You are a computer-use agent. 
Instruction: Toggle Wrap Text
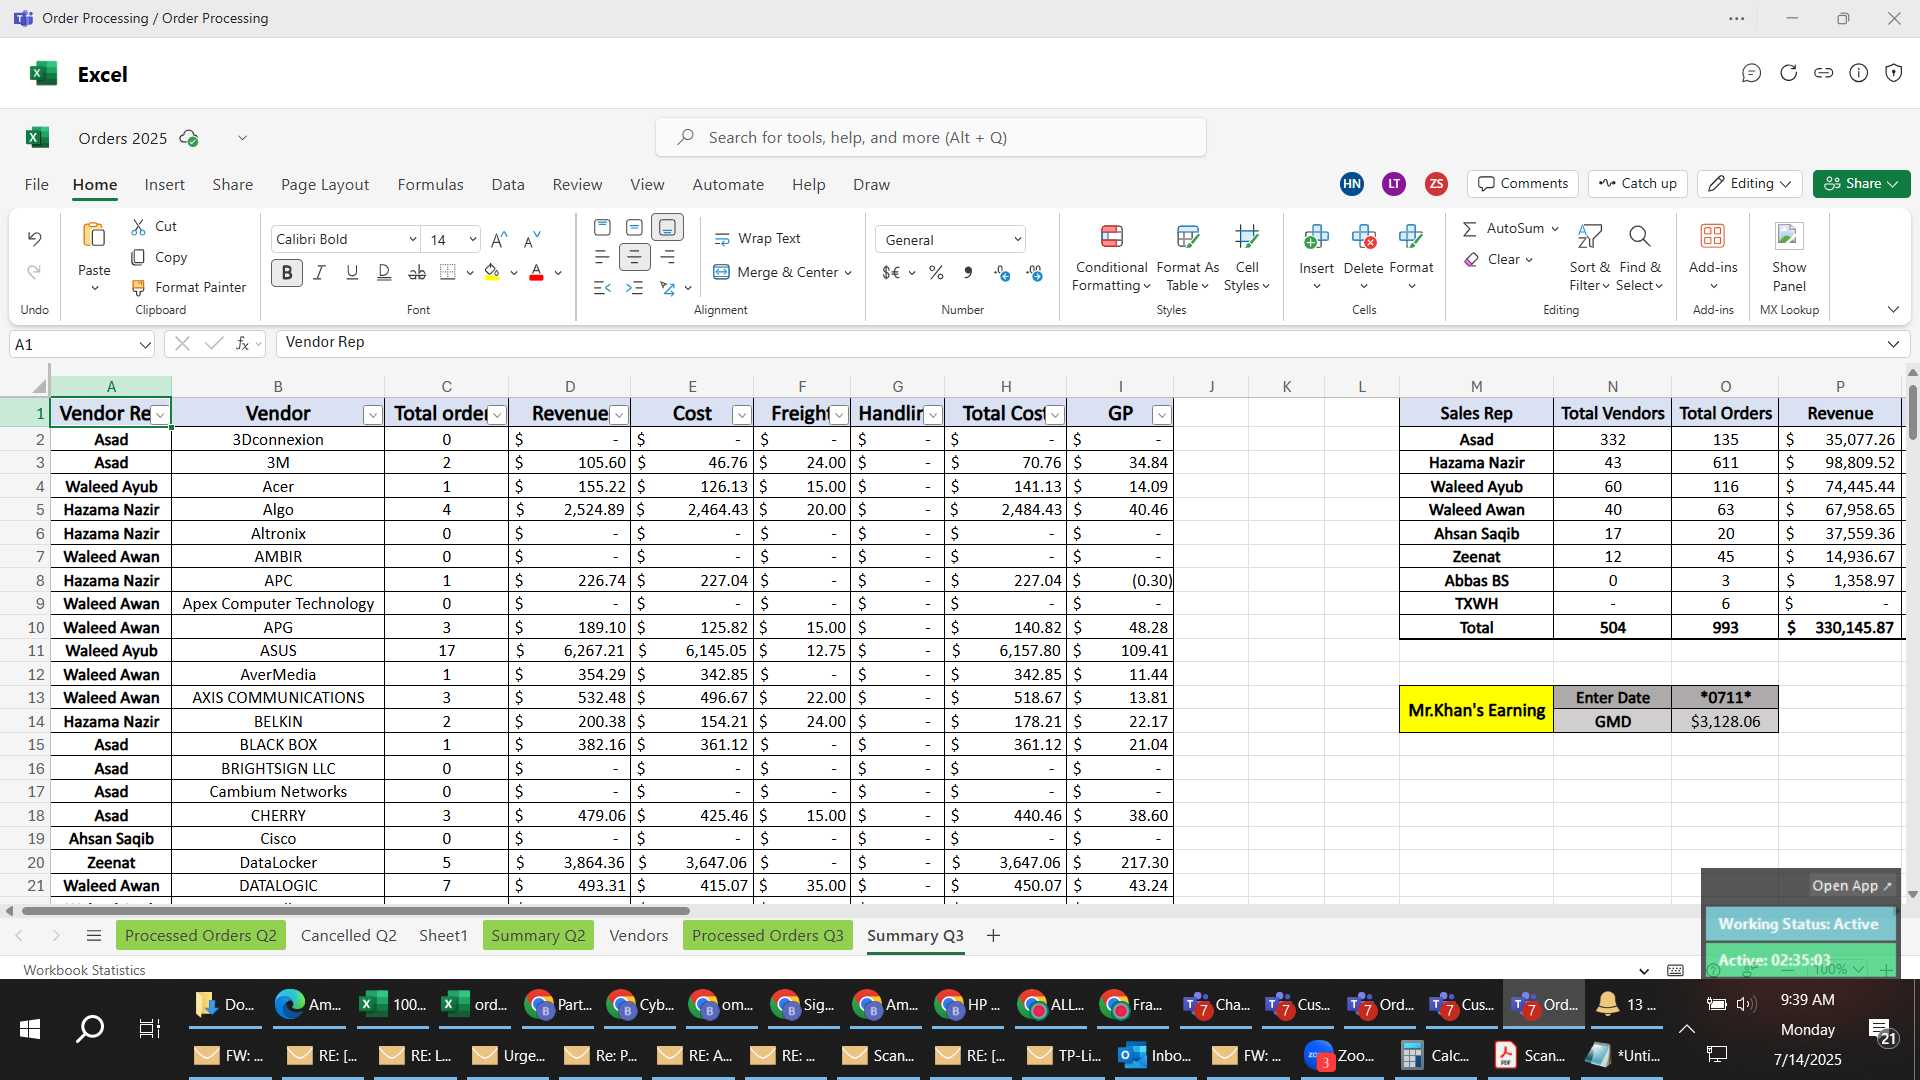(x=757, y=239)
